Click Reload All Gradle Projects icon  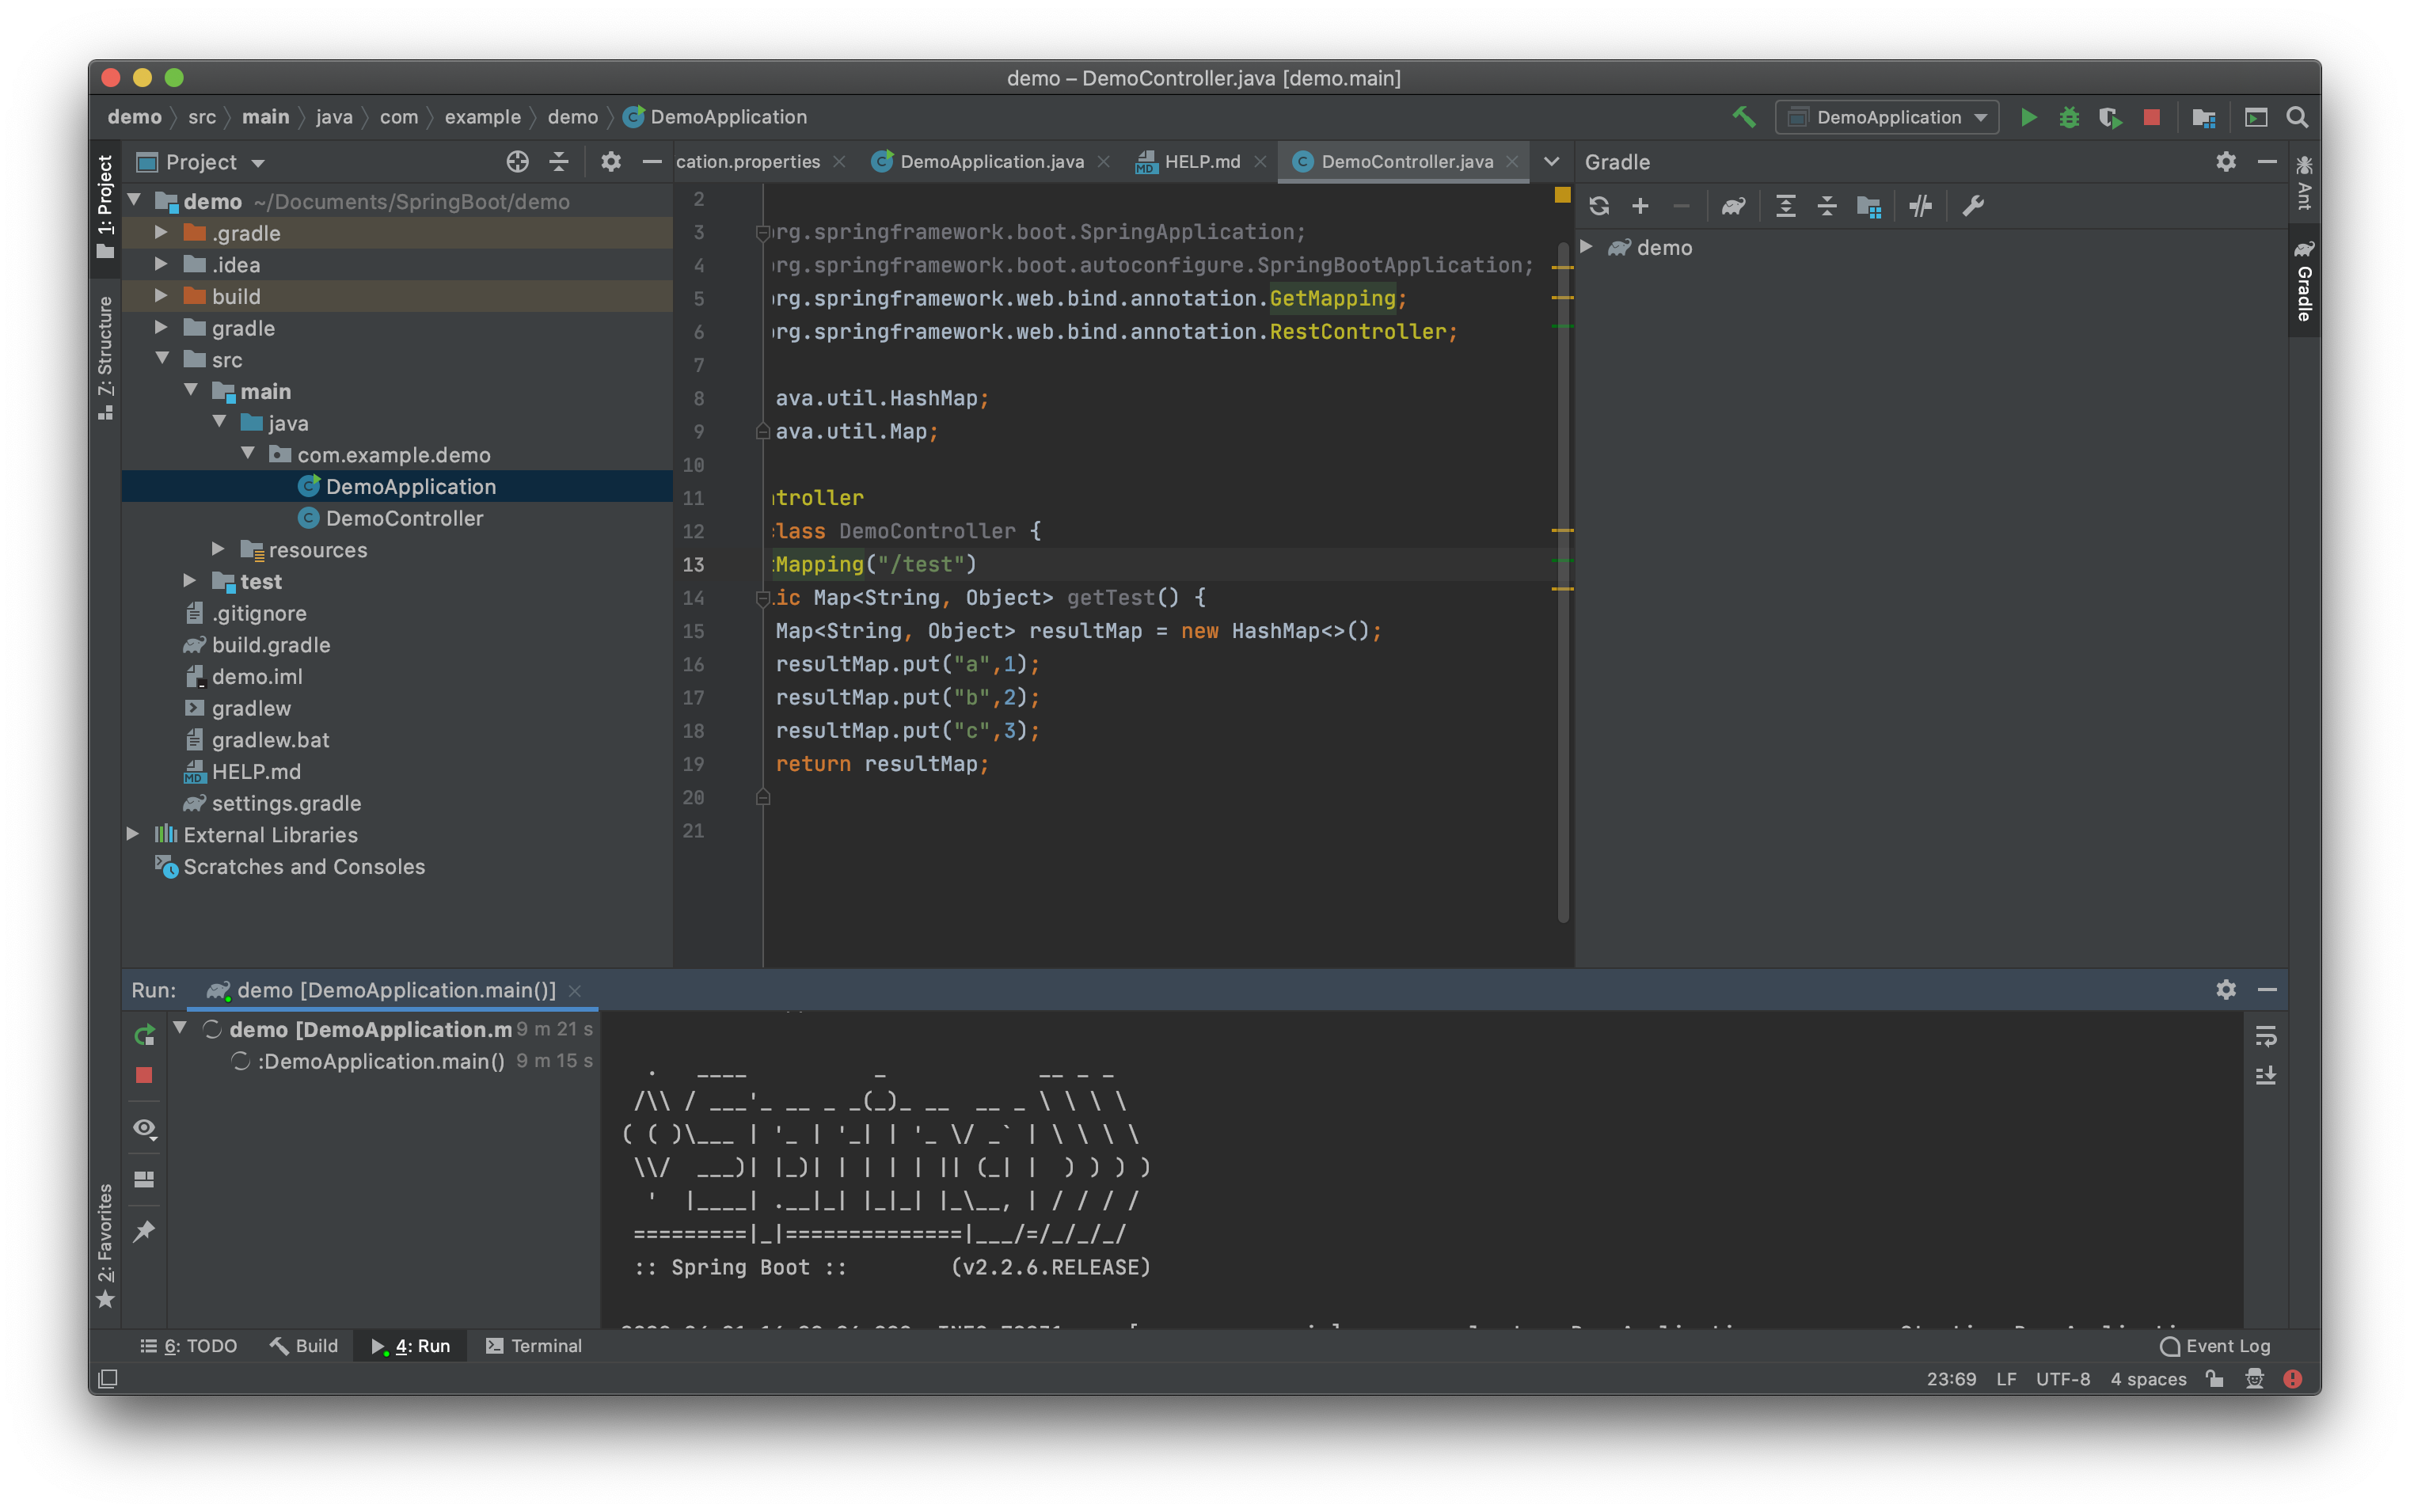point(1599,207)
